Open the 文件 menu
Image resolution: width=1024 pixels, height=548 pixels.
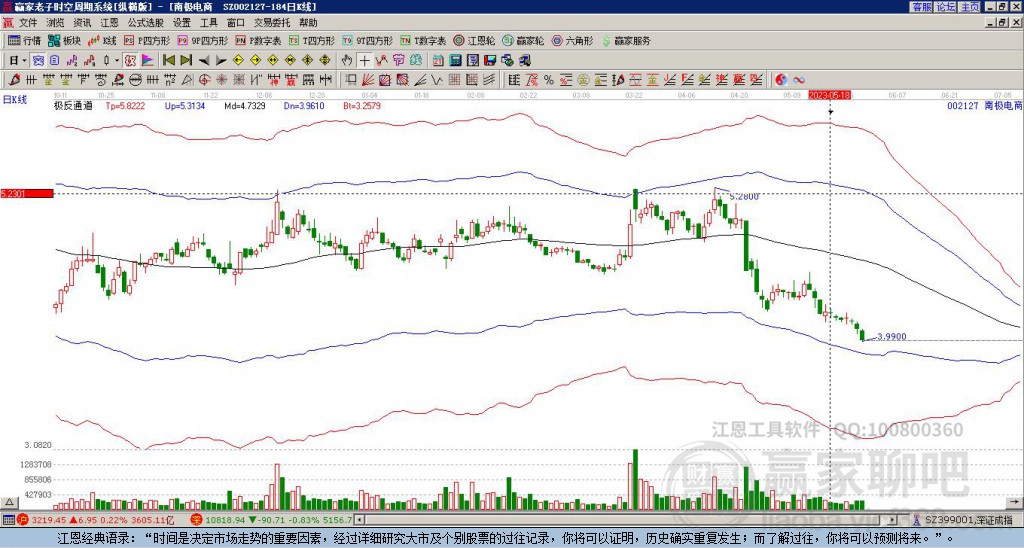tap(28, 23)
